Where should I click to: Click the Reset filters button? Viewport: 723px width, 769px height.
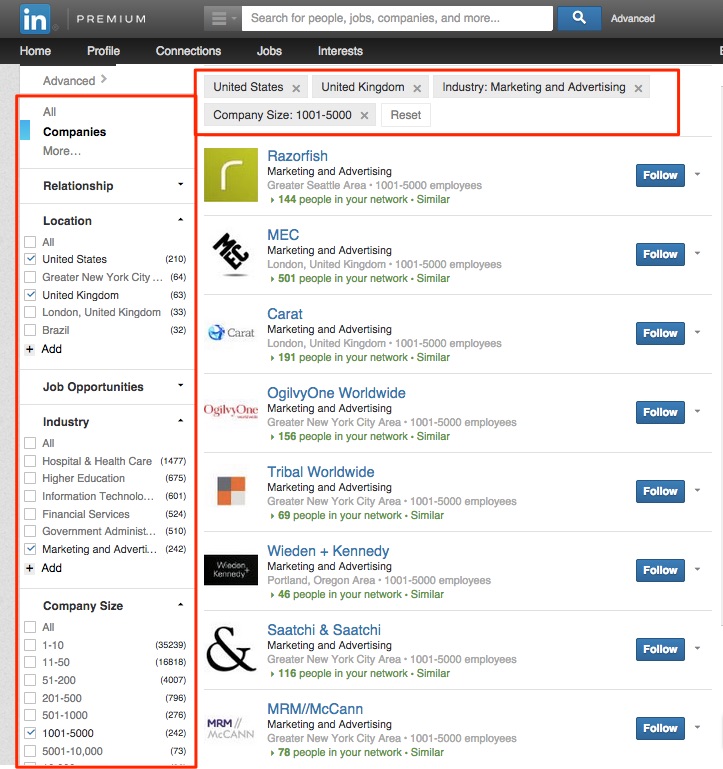(x=406, y=115)
